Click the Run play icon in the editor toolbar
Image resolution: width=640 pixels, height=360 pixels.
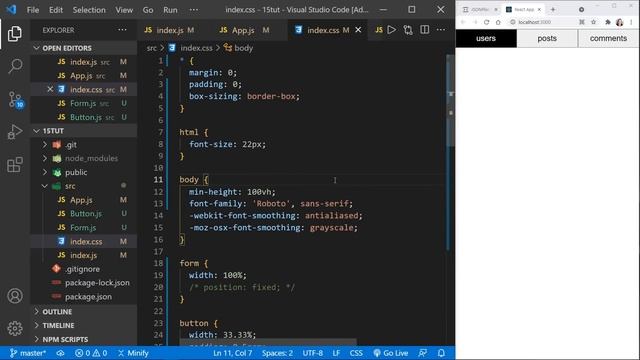click(x=391, y=30)
